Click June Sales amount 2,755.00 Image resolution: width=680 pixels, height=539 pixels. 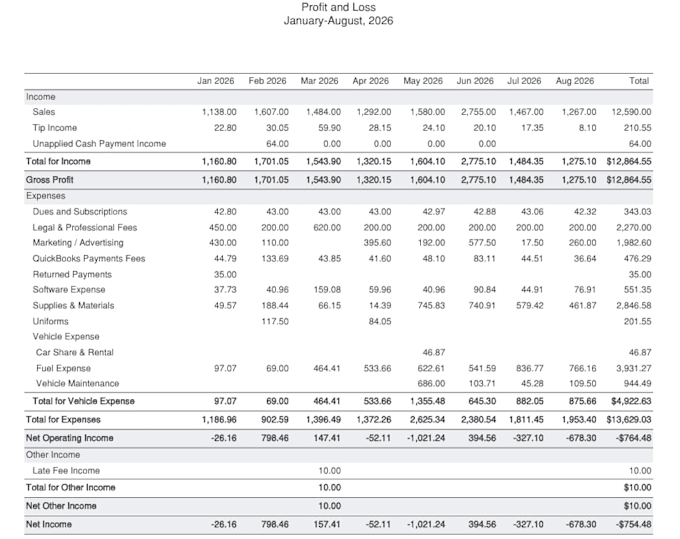478,112
